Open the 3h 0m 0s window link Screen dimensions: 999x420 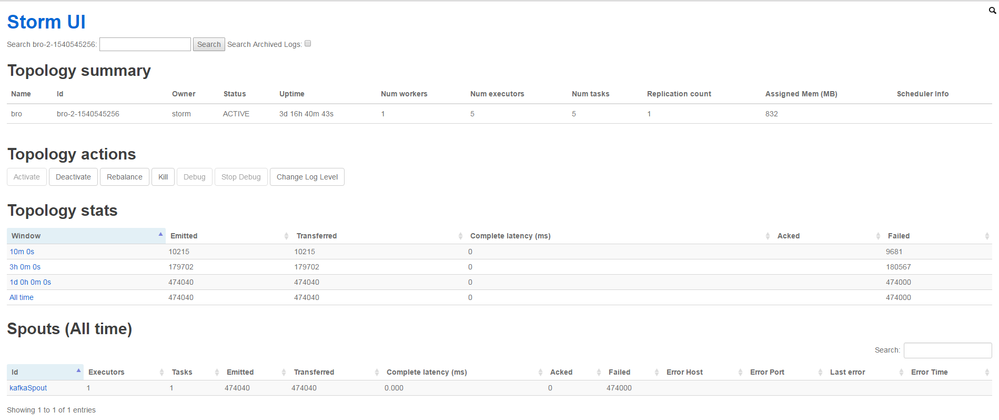click(25, 267)
